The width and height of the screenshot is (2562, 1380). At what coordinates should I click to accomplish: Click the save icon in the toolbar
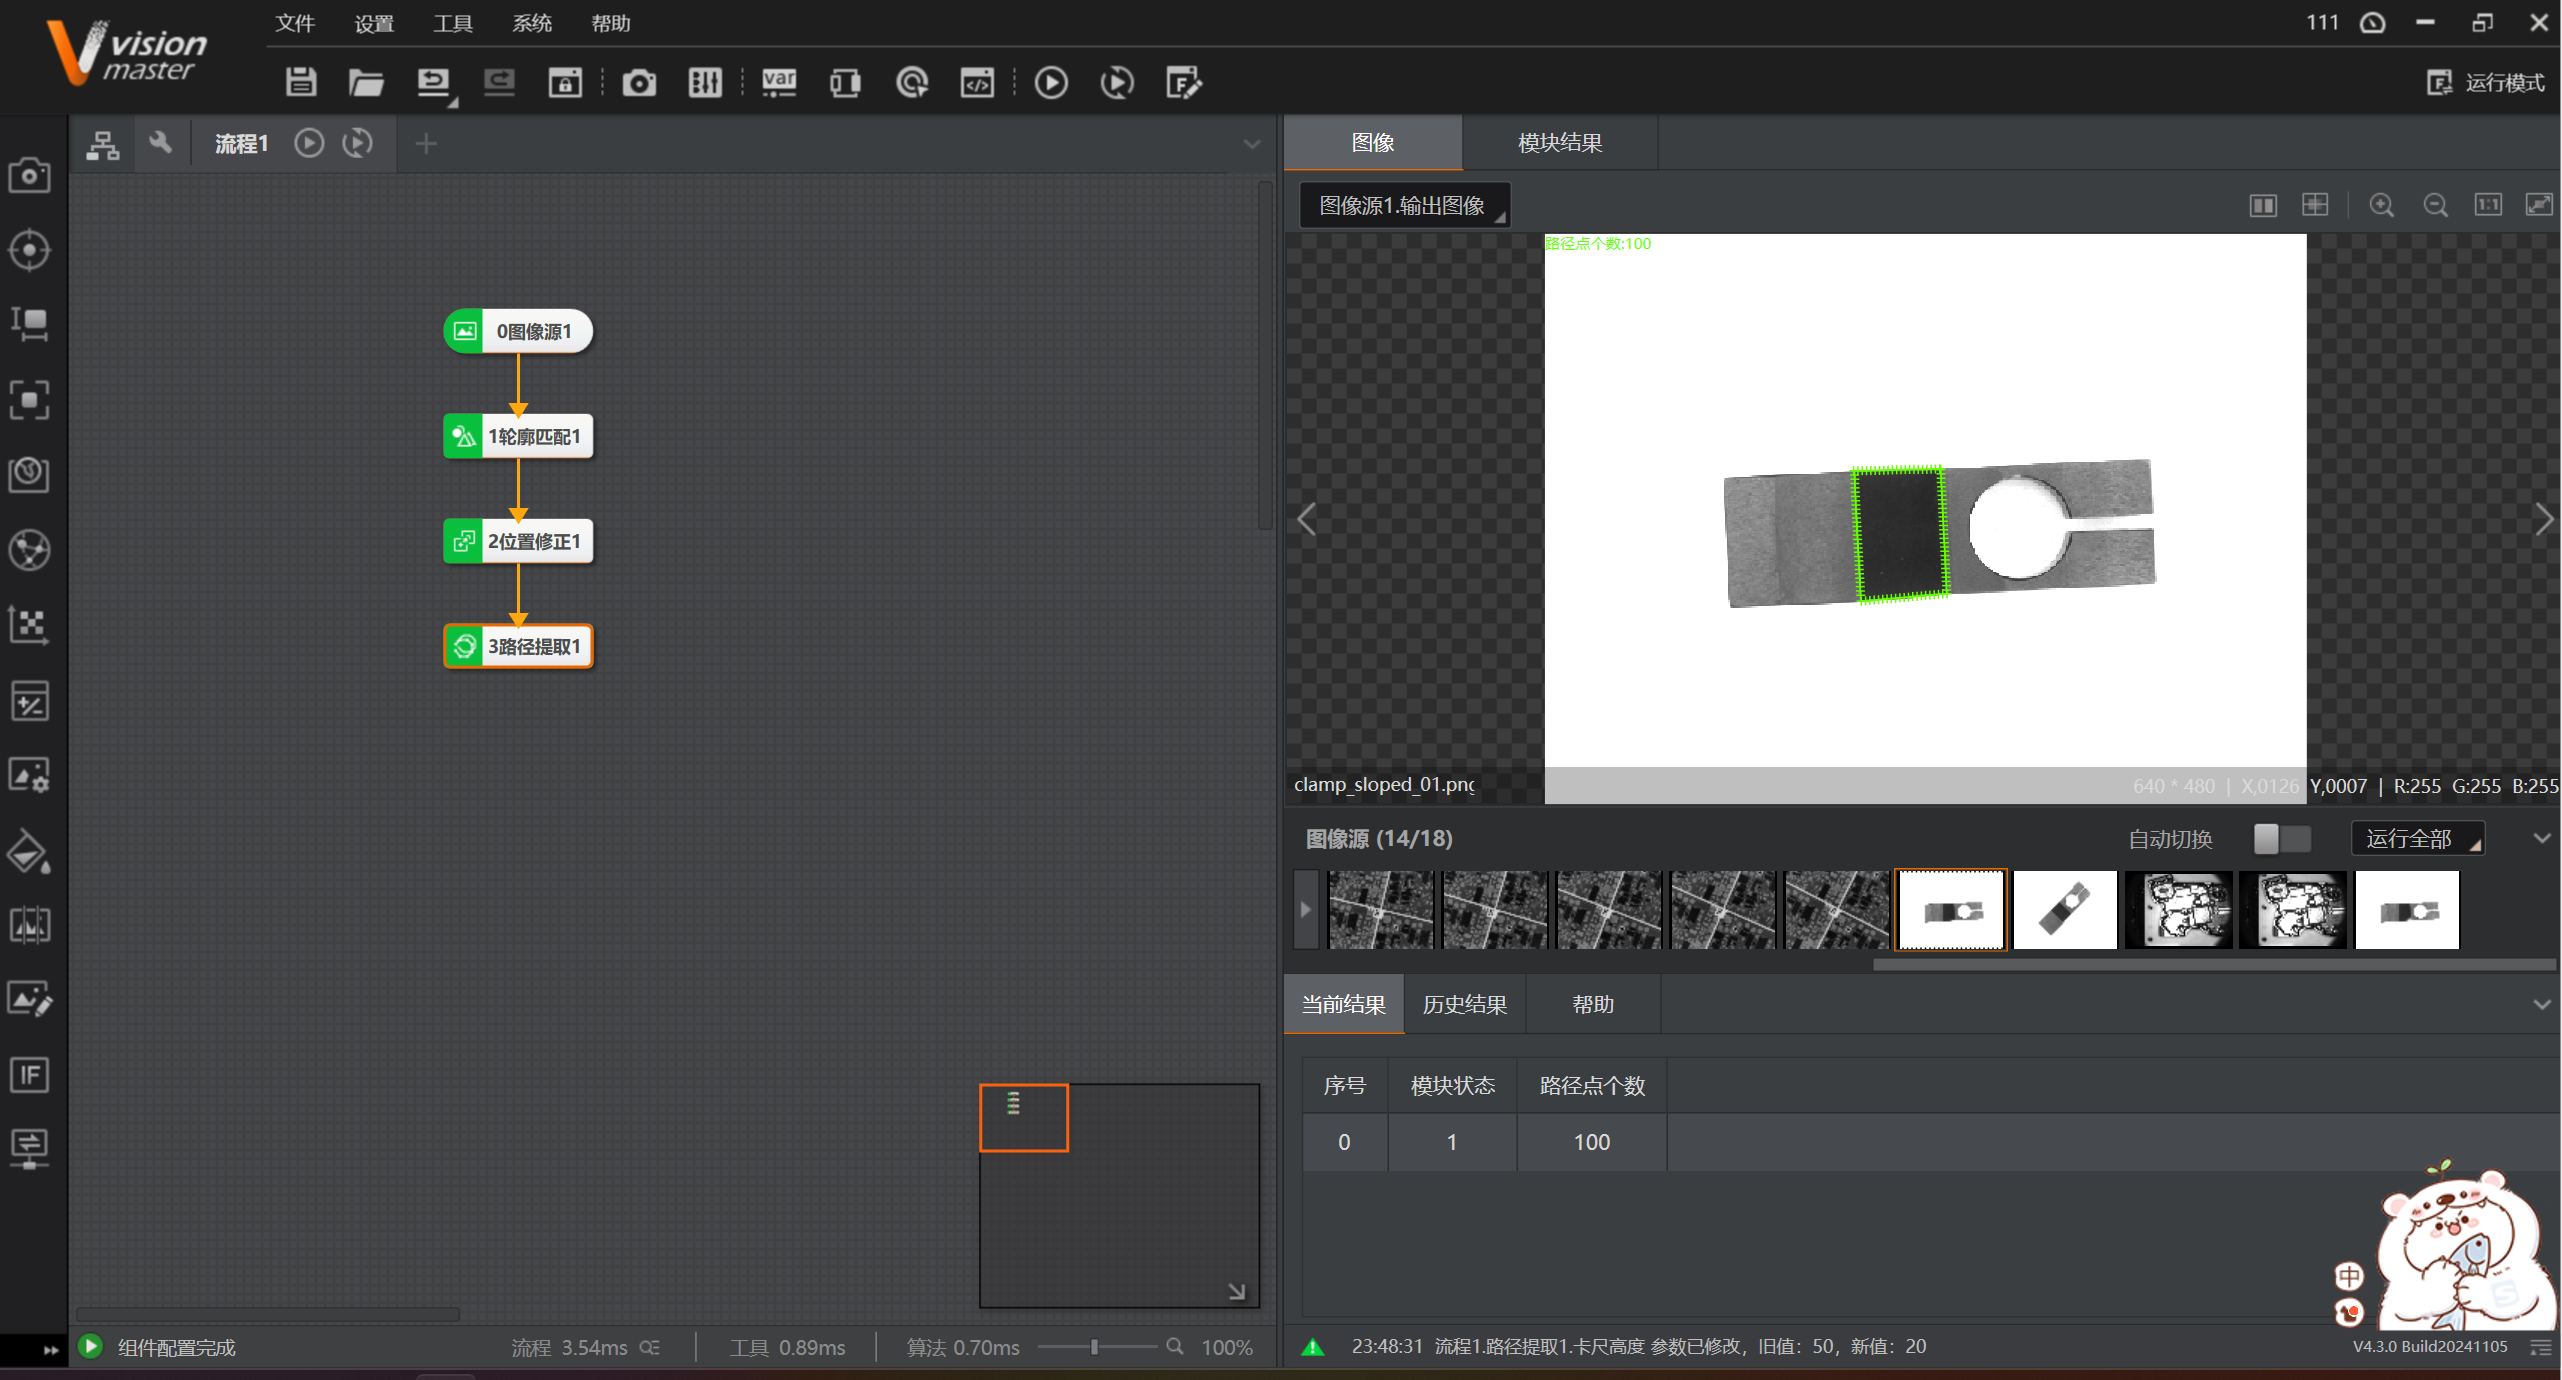pyautogui.click(x=300, y=82)
